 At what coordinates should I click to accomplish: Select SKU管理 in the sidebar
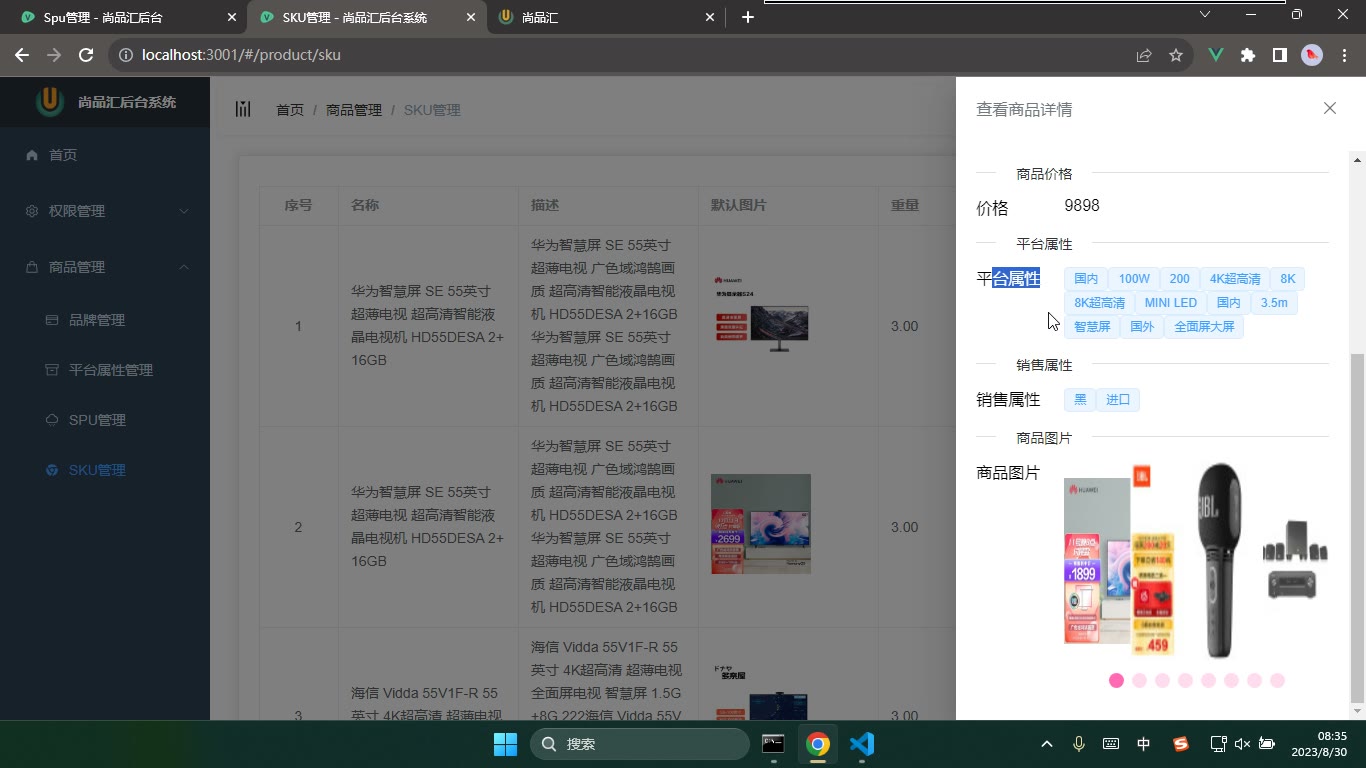[105, 470]
